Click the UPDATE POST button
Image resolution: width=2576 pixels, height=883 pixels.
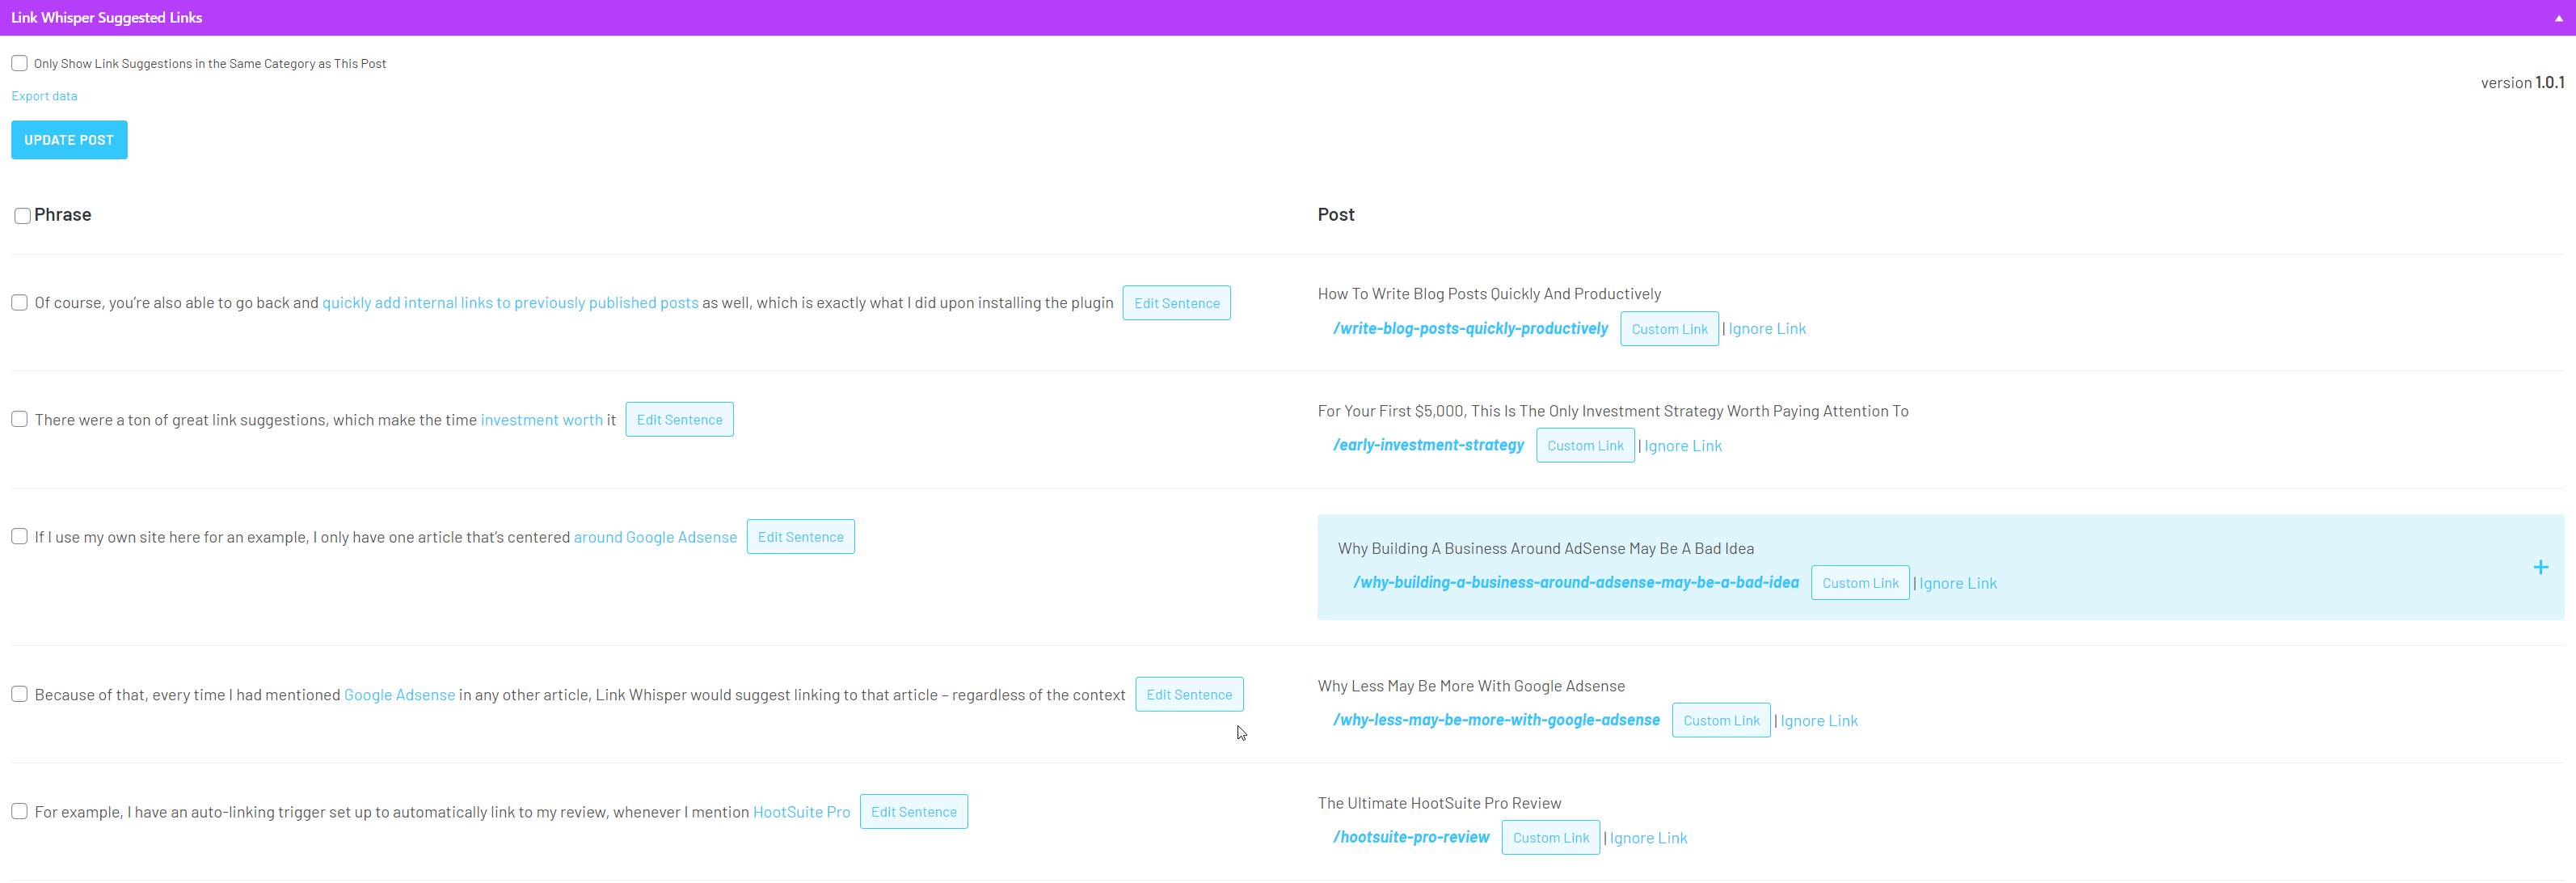(x=69, y=140)
